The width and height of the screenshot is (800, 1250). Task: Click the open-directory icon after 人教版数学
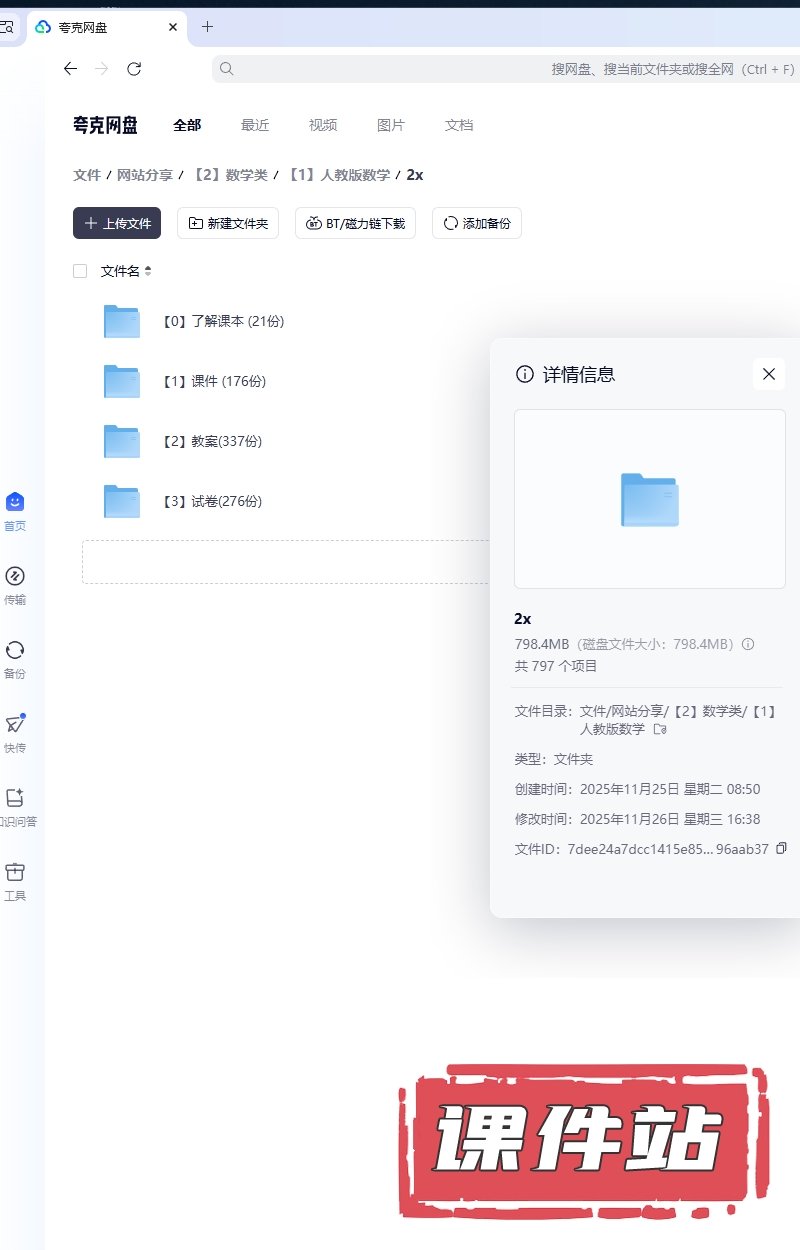pos(659,729)
